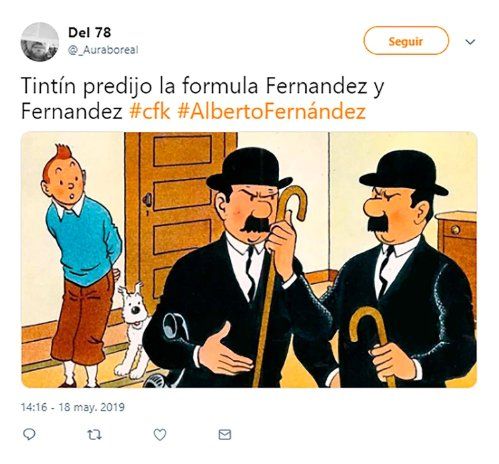The height and width of the screenshot is (464, 499).
Task: Open the 14:16 - 18 may. 2019 timestamp
Action: coord(73,407)
